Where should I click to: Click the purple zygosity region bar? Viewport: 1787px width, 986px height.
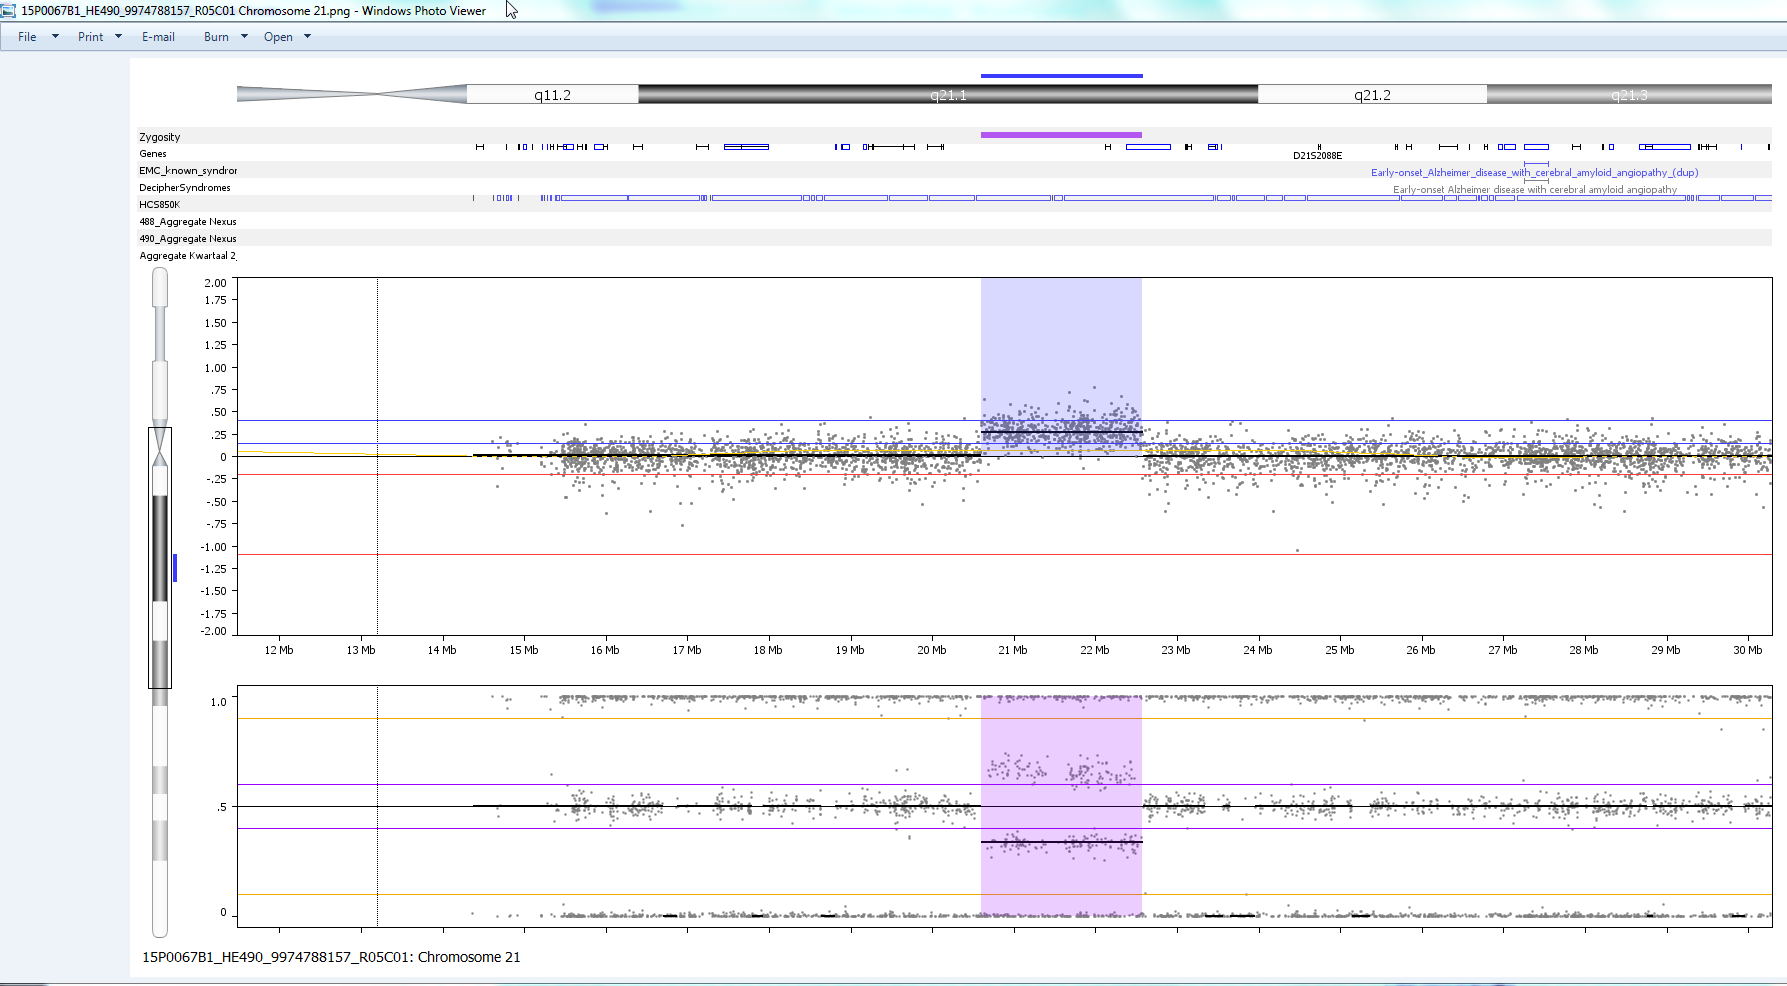point(1061,134)
